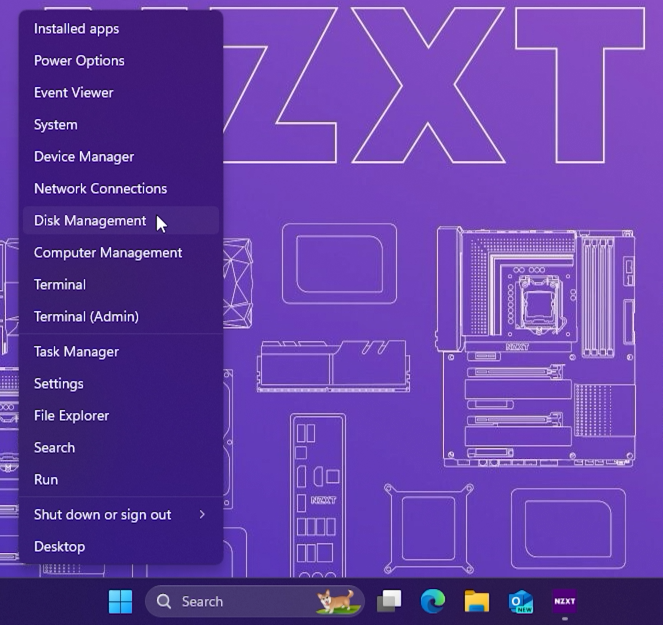Screen dimensions: 663x625
Task: Open the NZXT app on the taskbar
Action: coord(564,601)
